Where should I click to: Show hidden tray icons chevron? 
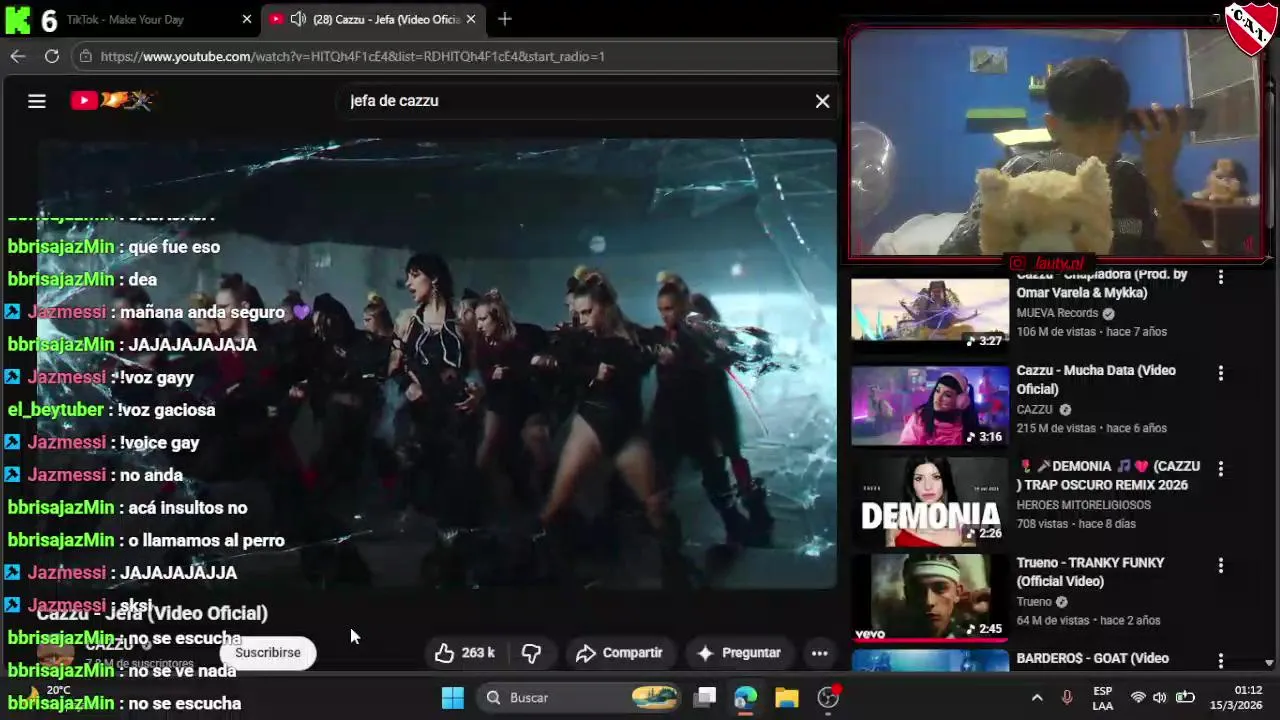[x=1037, y=698]
